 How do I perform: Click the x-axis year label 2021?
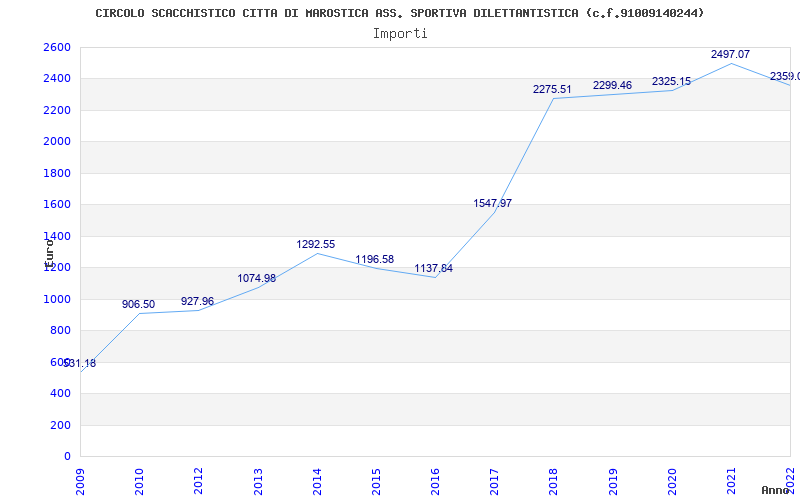pyautogui.click(x=731, y=482)
